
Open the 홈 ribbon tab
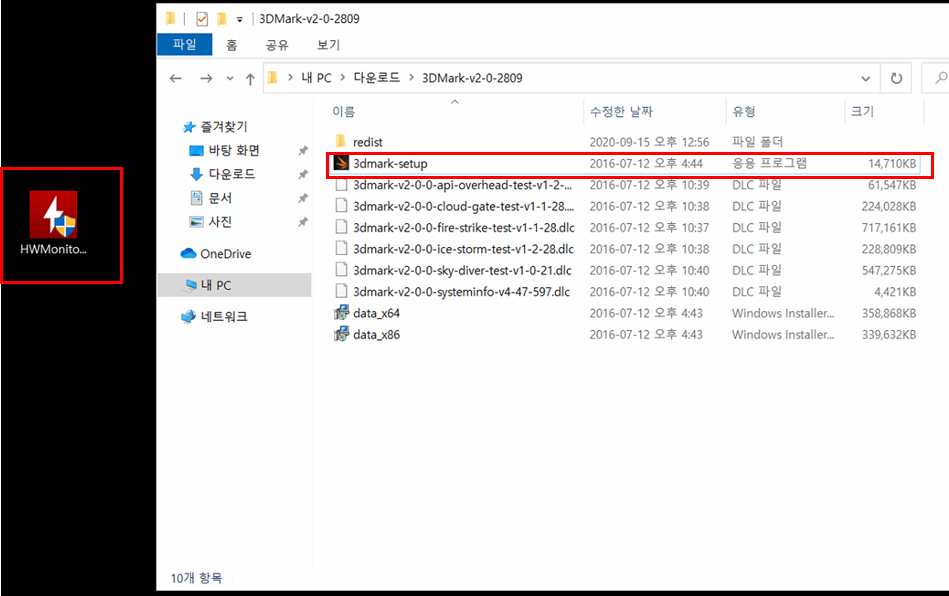232,45
